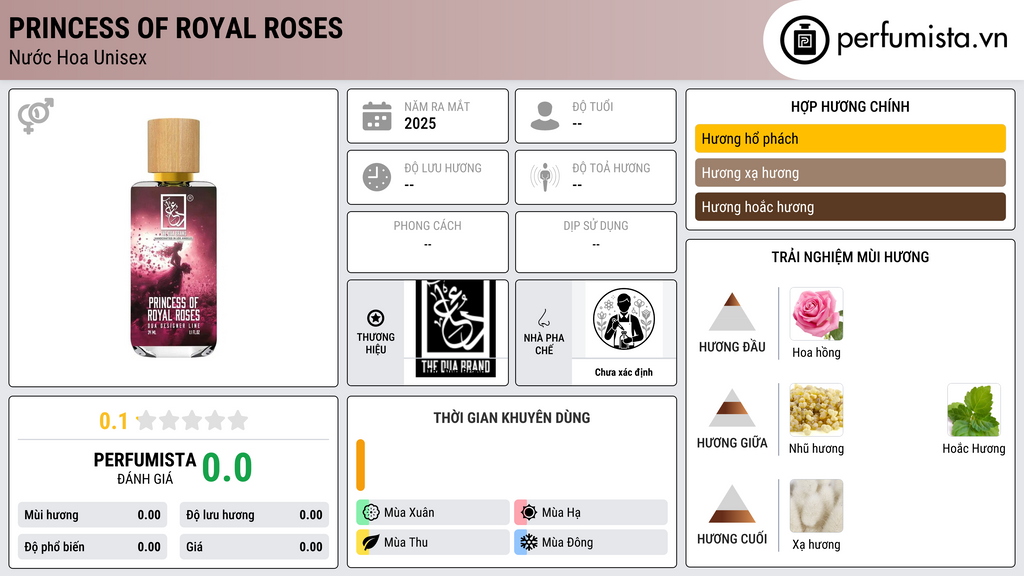Screen dimensions: 1024x576
Task: Click the Thời gian khuyên dùng heading
Action: click(x=512, y=417)
